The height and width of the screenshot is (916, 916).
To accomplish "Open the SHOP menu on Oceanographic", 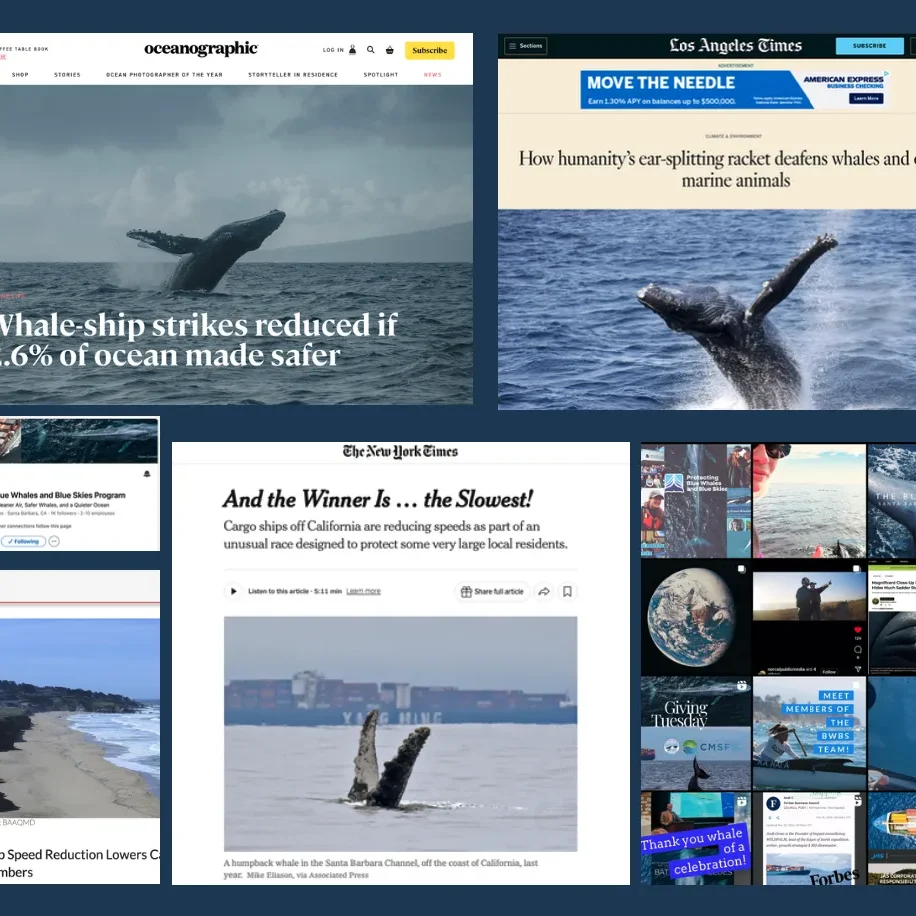I will coord(20,74).
